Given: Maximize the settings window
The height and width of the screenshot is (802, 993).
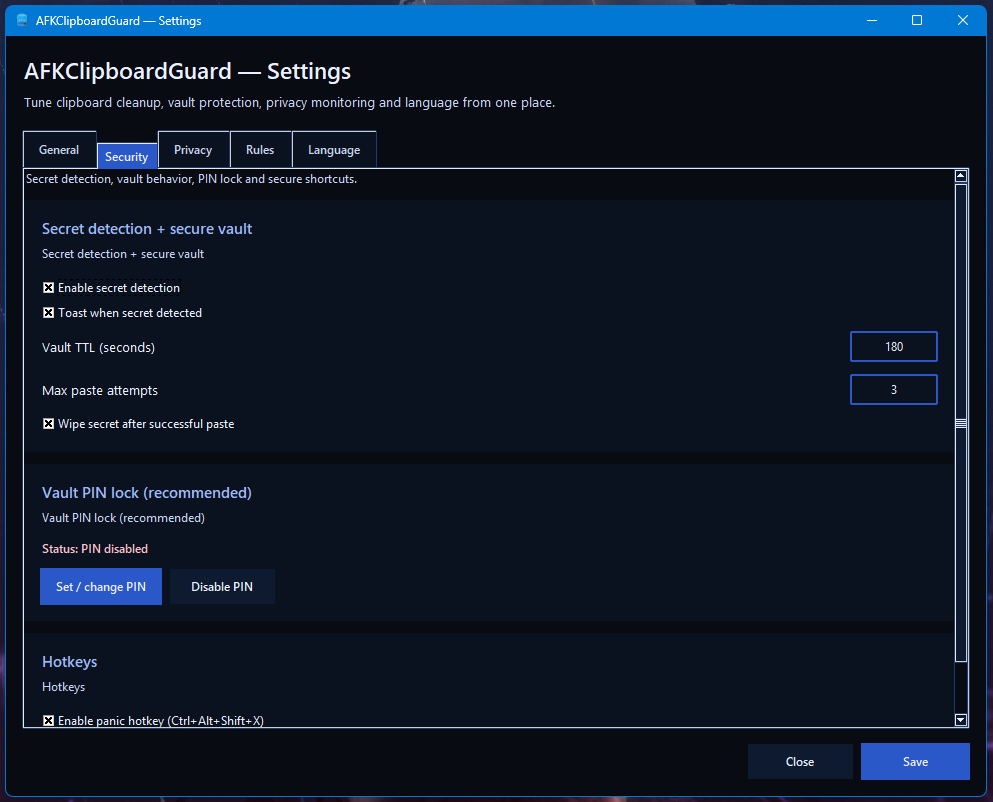Looking at the screenshot, I should click(917, 21).
